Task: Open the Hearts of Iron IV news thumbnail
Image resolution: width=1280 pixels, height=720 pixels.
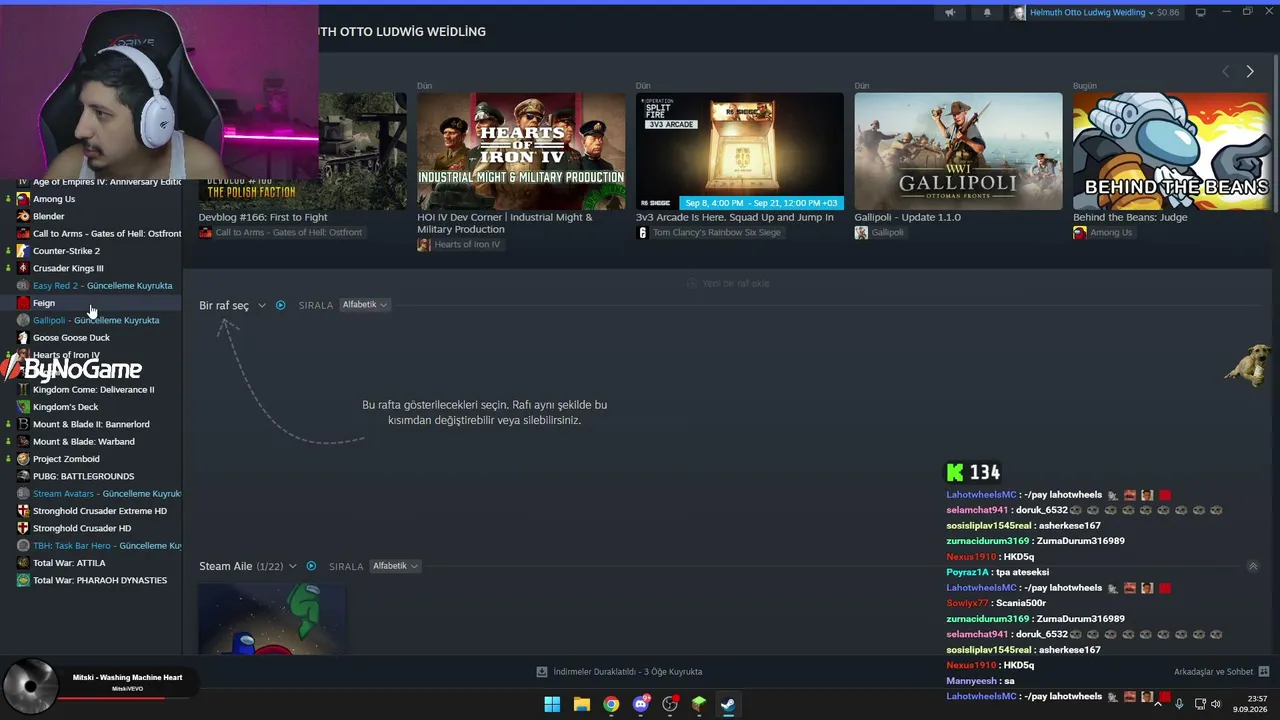Action: [521, 151]
